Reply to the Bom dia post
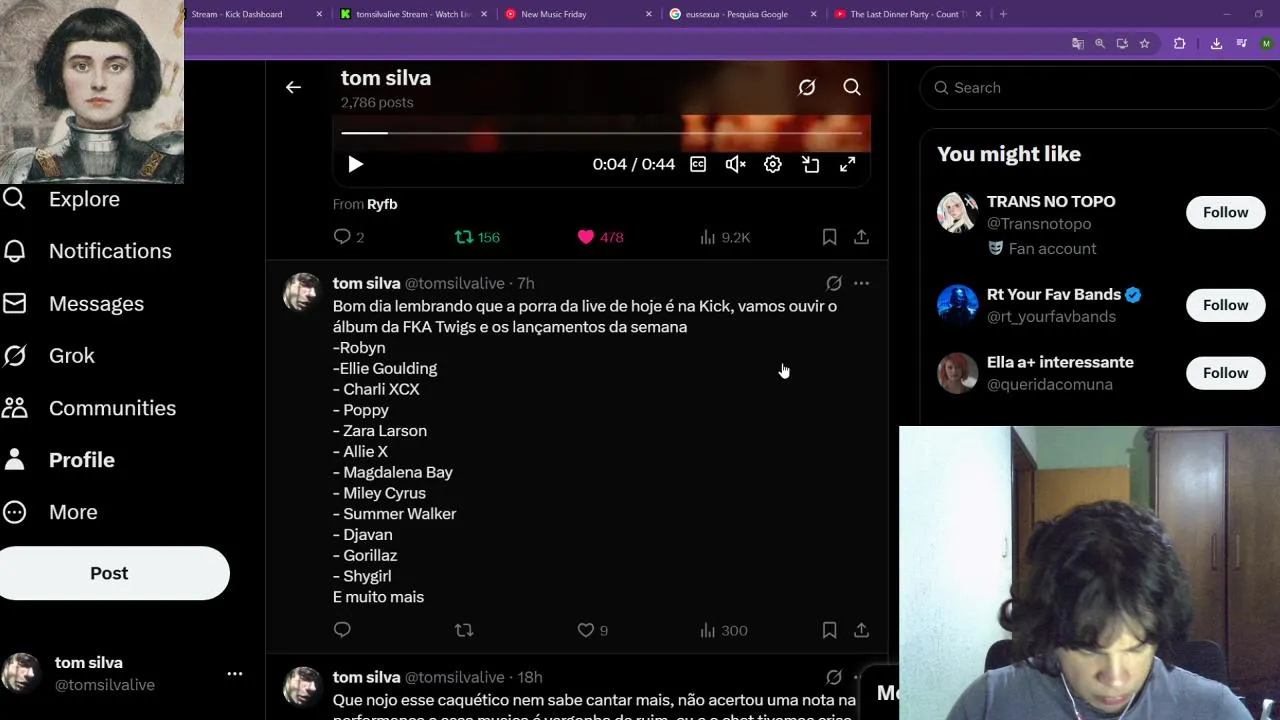Image resolution: width=1280 pixels, height=720 pixels. click(342, 630)
